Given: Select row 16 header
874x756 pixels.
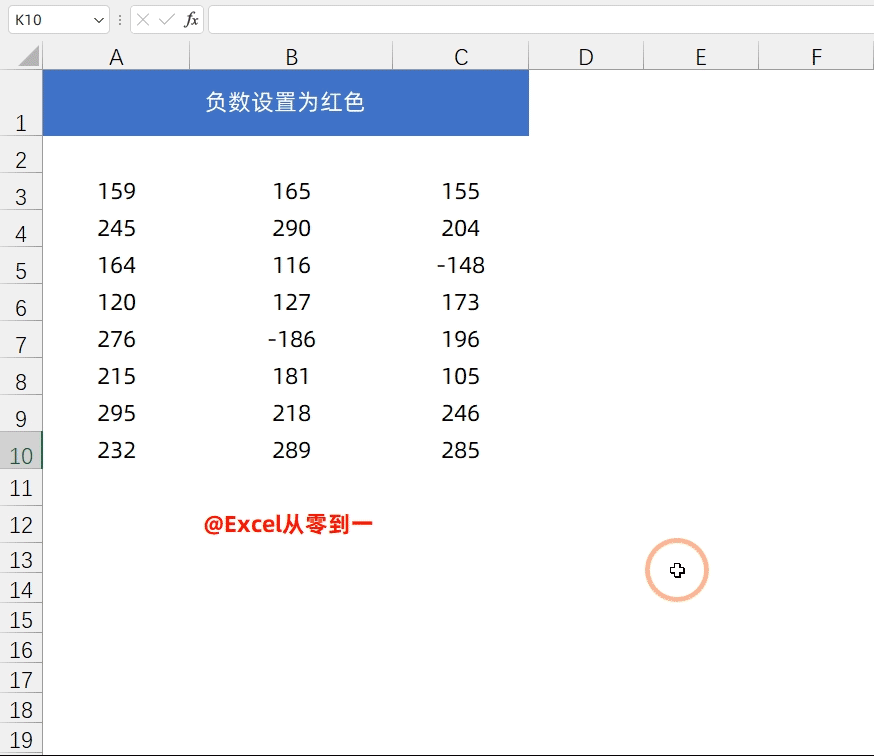Looking at the screenshot, I should 21,650.
